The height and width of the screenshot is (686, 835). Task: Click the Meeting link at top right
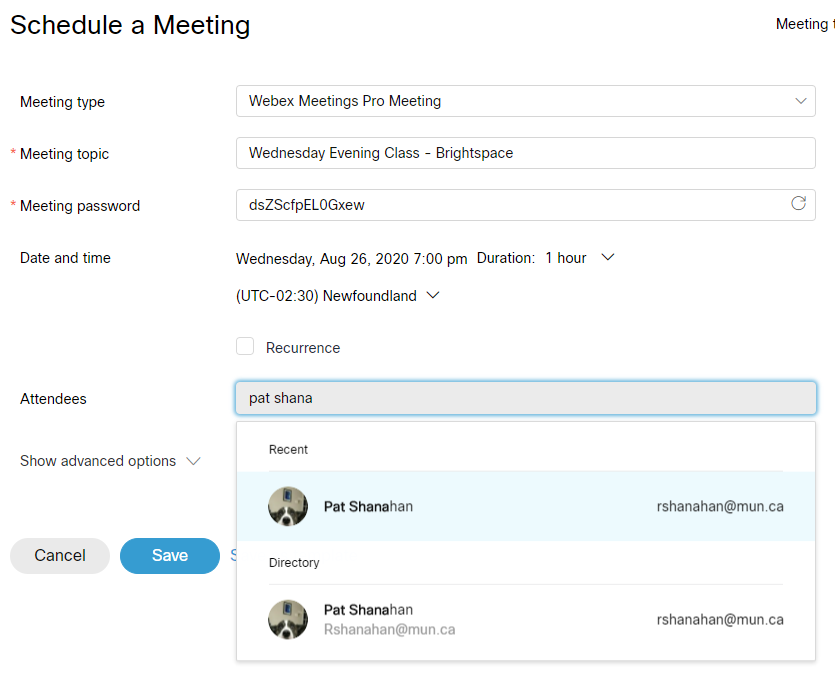[804, 24]
